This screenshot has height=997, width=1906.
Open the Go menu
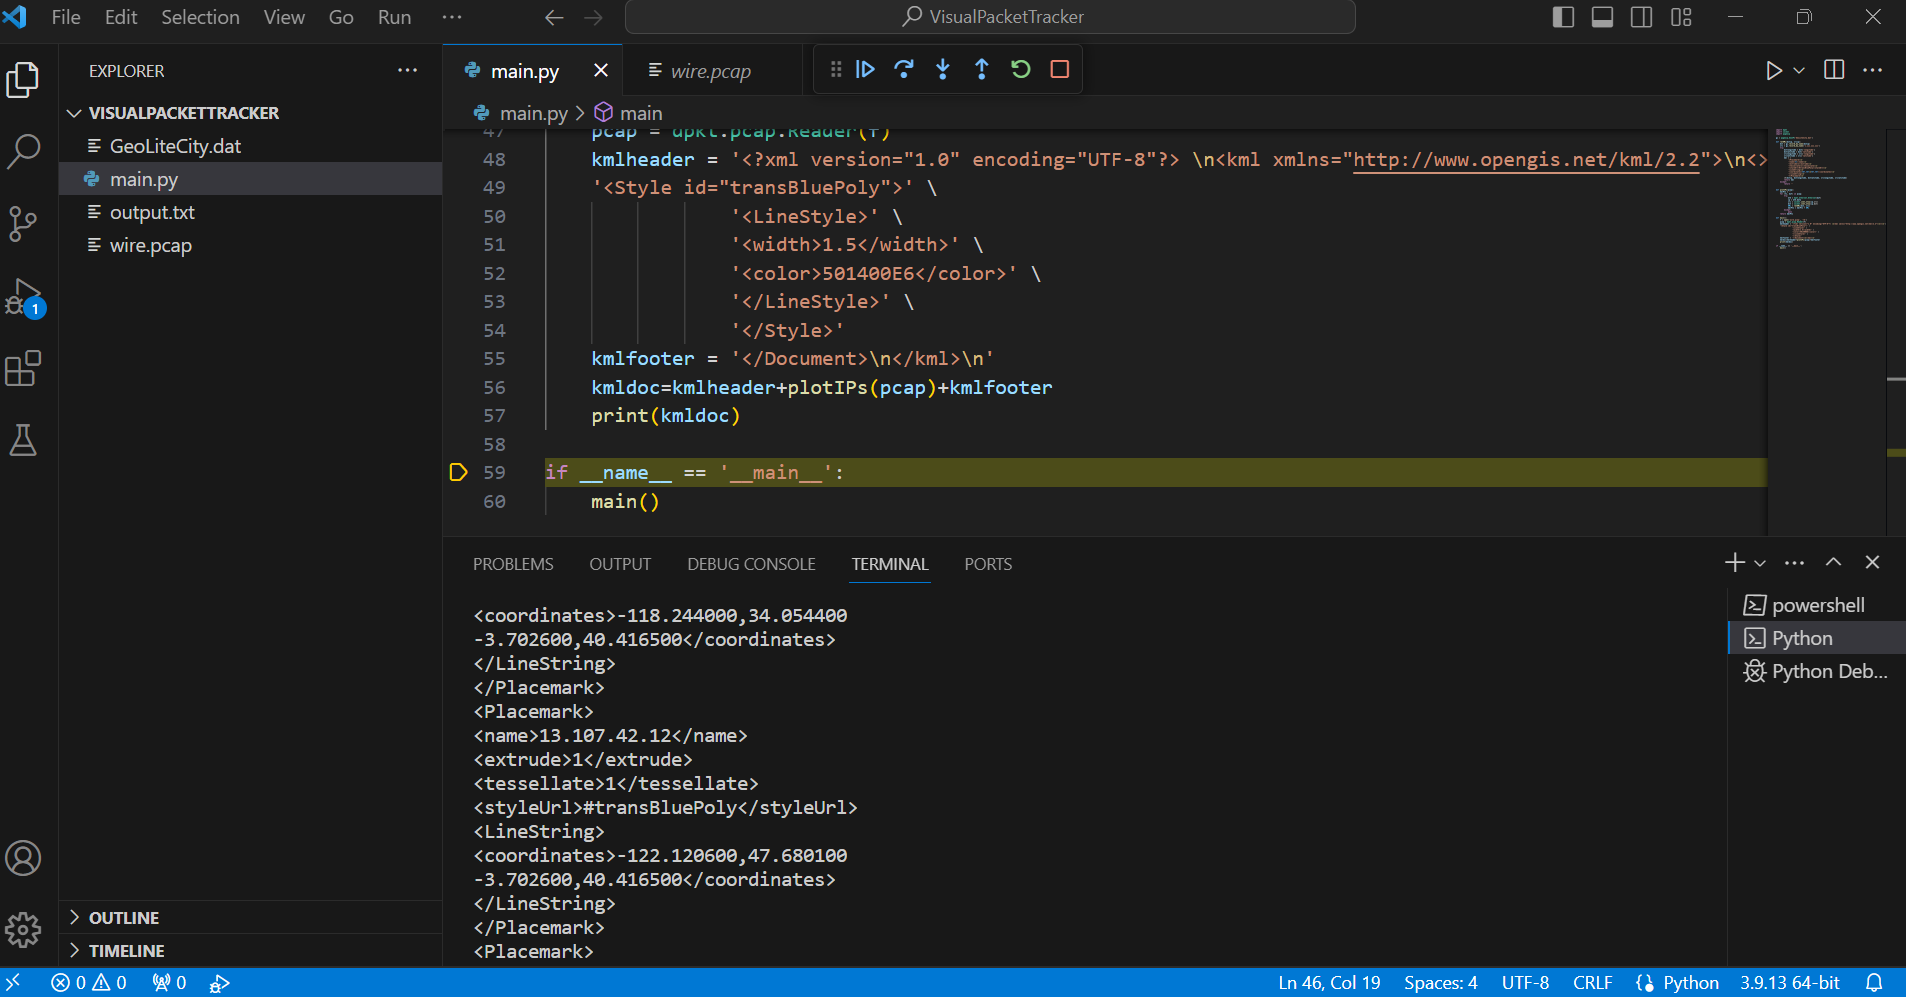pos(341,17)
